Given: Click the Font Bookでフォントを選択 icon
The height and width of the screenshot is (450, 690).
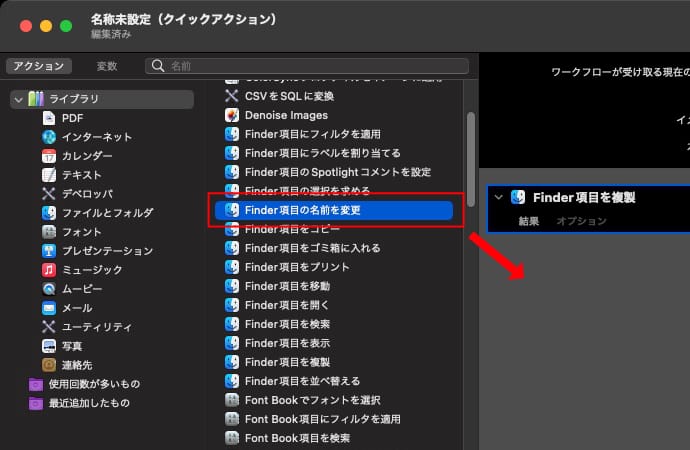Looking at the screenshot, I should (x=232, y=400).
